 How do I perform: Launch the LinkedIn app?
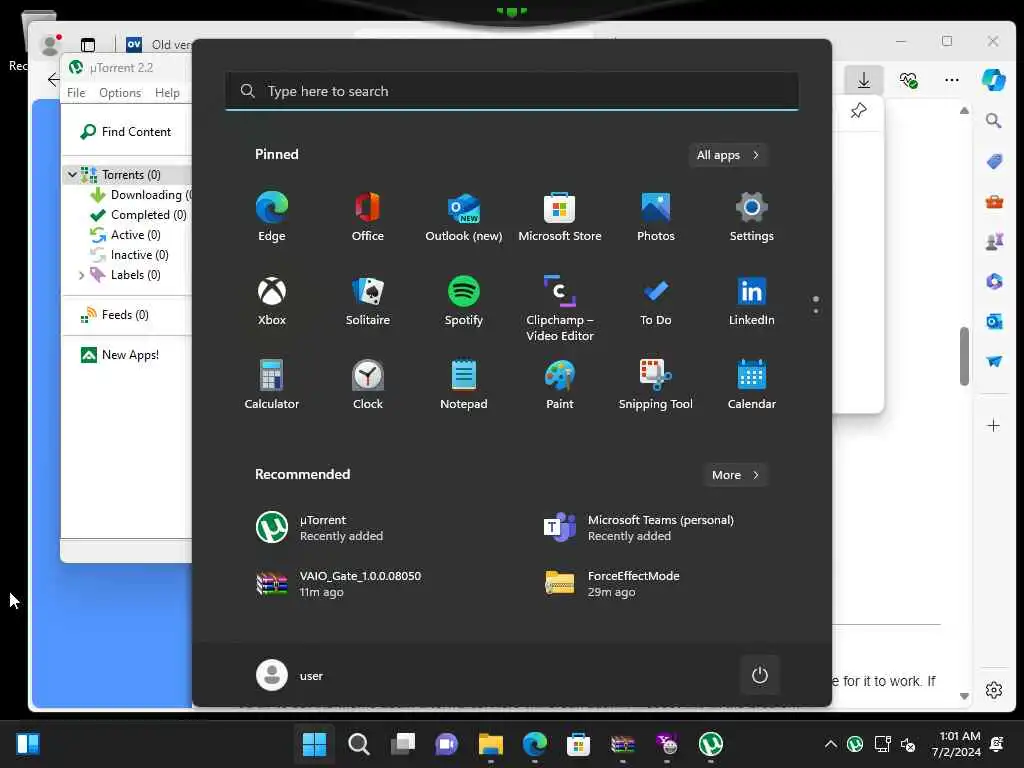[x=752, y=300]
